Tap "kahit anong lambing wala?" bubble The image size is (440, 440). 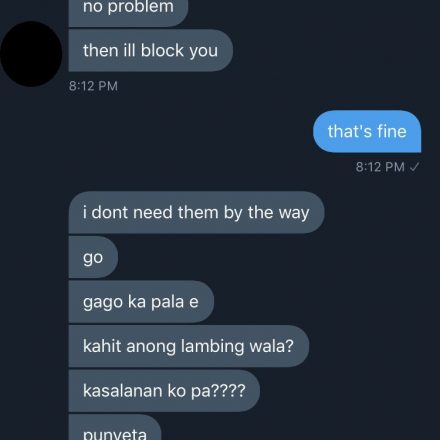189,346
